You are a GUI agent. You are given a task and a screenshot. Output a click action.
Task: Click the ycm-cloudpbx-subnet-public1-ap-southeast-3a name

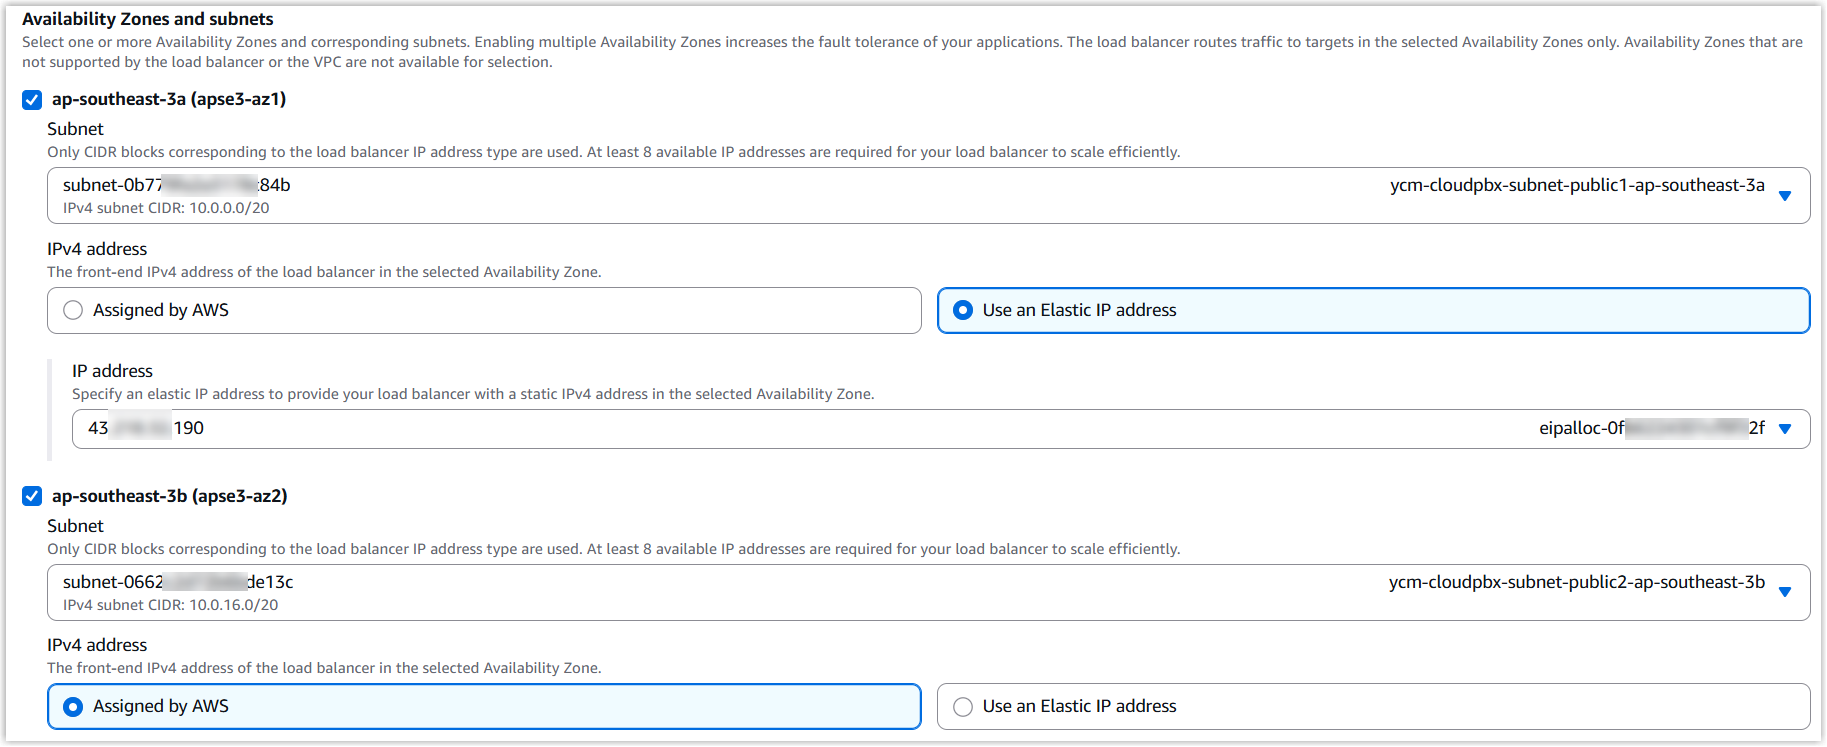[x=1577, y=186]
